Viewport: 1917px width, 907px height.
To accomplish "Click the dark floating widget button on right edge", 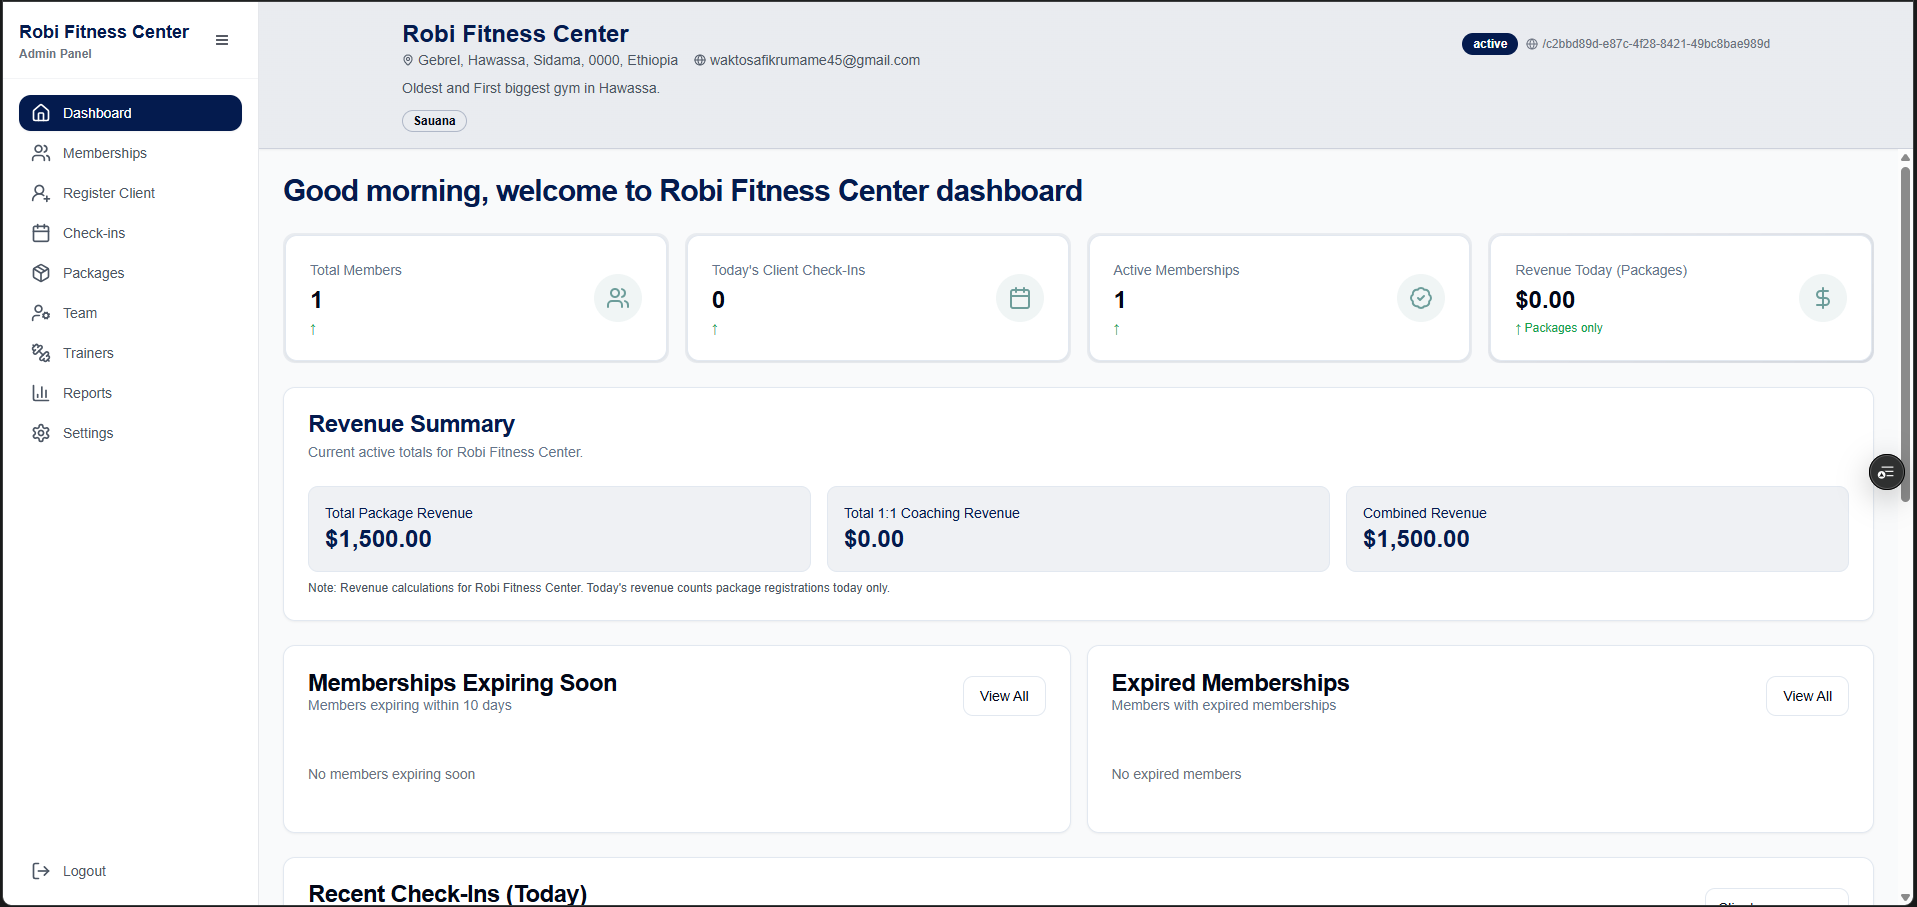I will coord(1886,472).
